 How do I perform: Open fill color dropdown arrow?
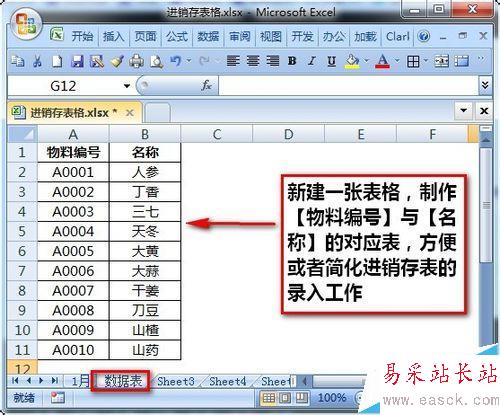(366, 61)
